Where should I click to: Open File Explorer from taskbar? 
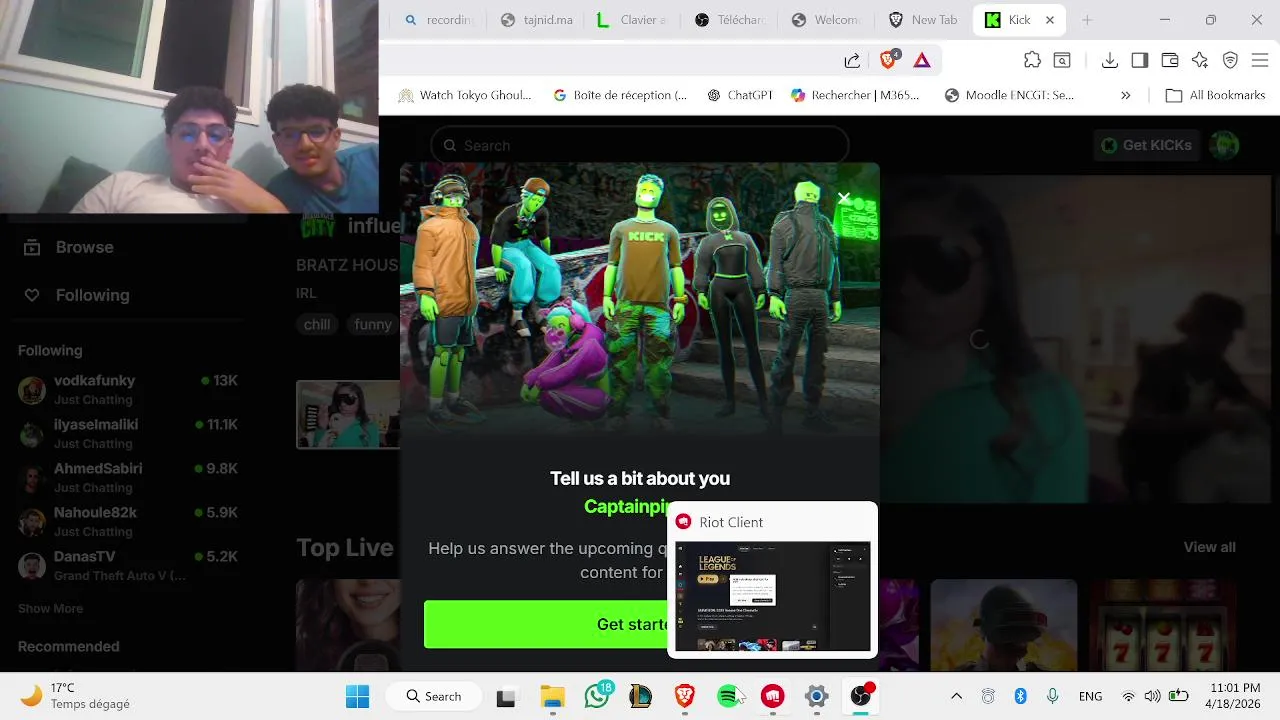coord(552,696)
